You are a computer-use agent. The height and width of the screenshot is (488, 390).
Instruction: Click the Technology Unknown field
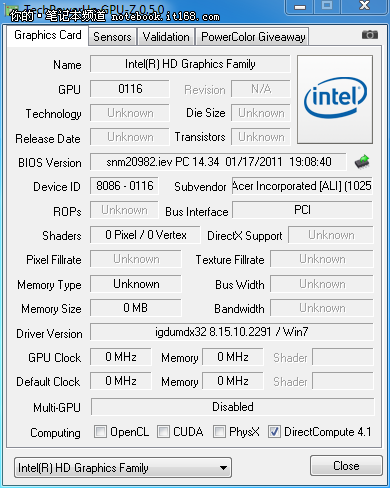[x=130, y=113]
